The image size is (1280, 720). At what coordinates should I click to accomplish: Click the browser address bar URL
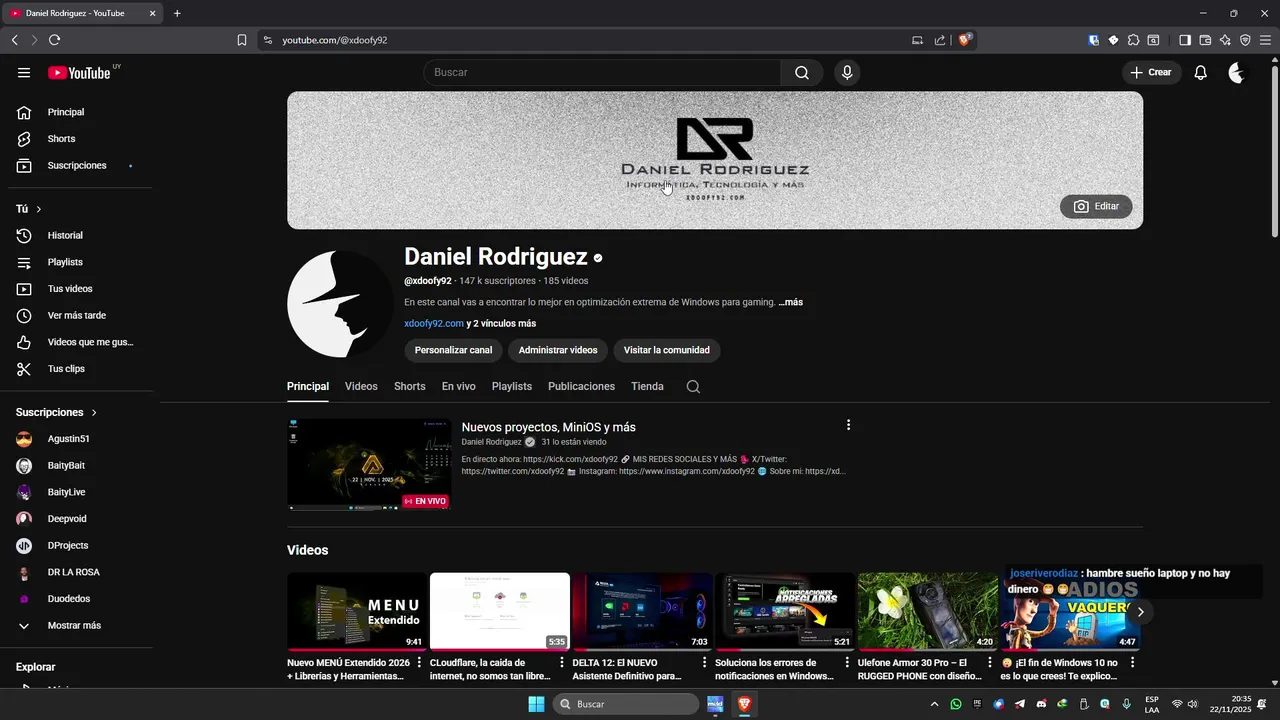tap(334, 40)
